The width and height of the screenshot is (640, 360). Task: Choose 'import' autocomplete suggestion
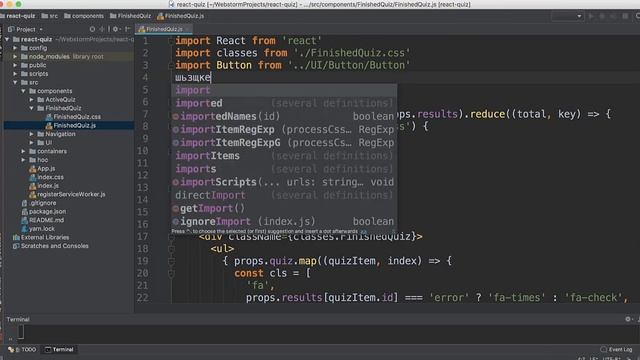[284, 90]
